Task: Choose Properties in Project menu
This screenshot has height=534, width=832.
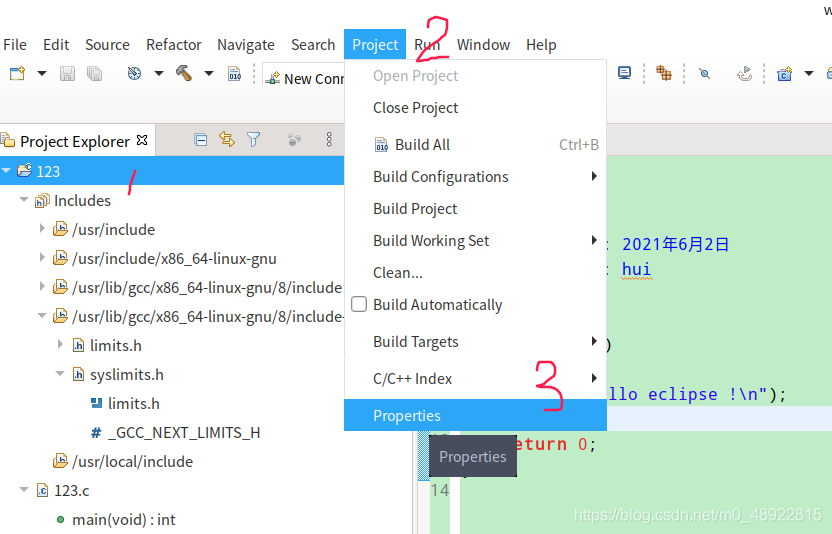Action: coord(475,415)
